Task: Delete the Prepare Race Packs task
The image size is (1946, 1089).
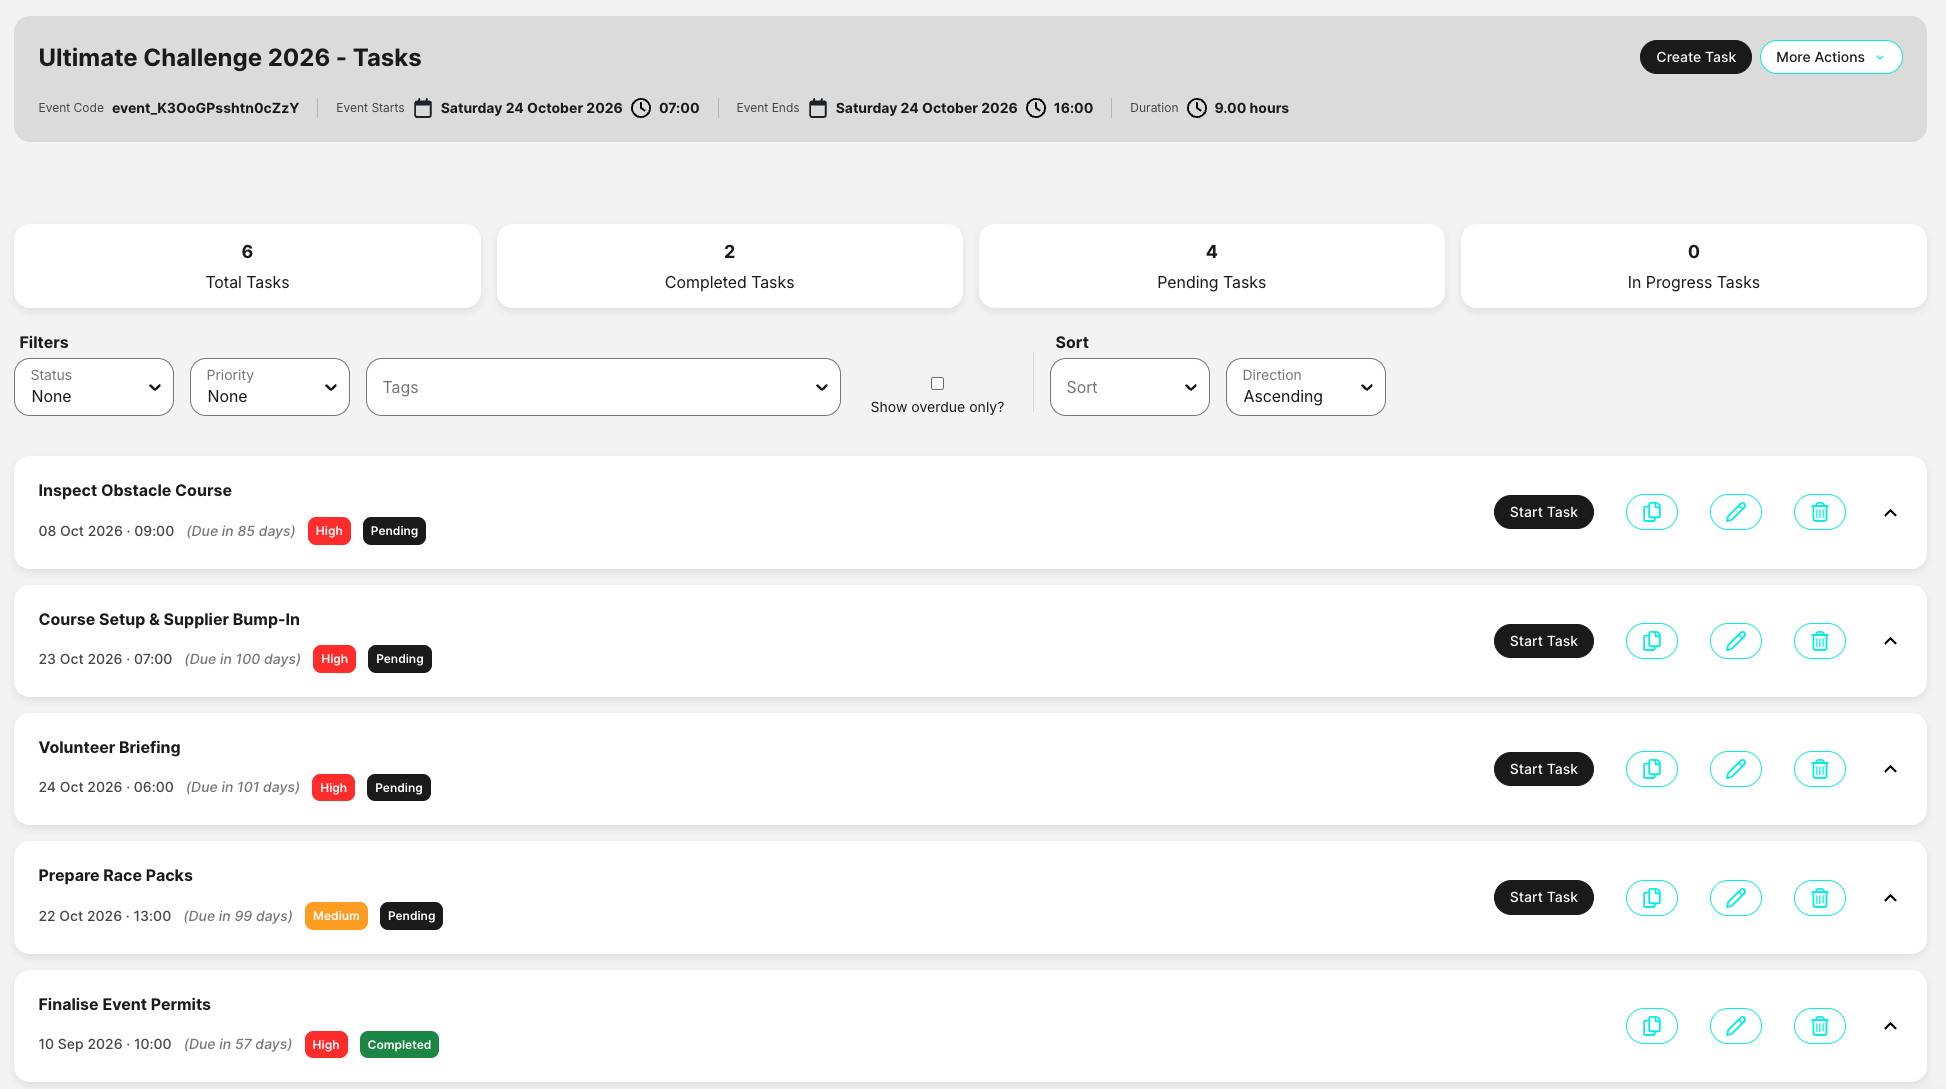Action: (1820, 897)
